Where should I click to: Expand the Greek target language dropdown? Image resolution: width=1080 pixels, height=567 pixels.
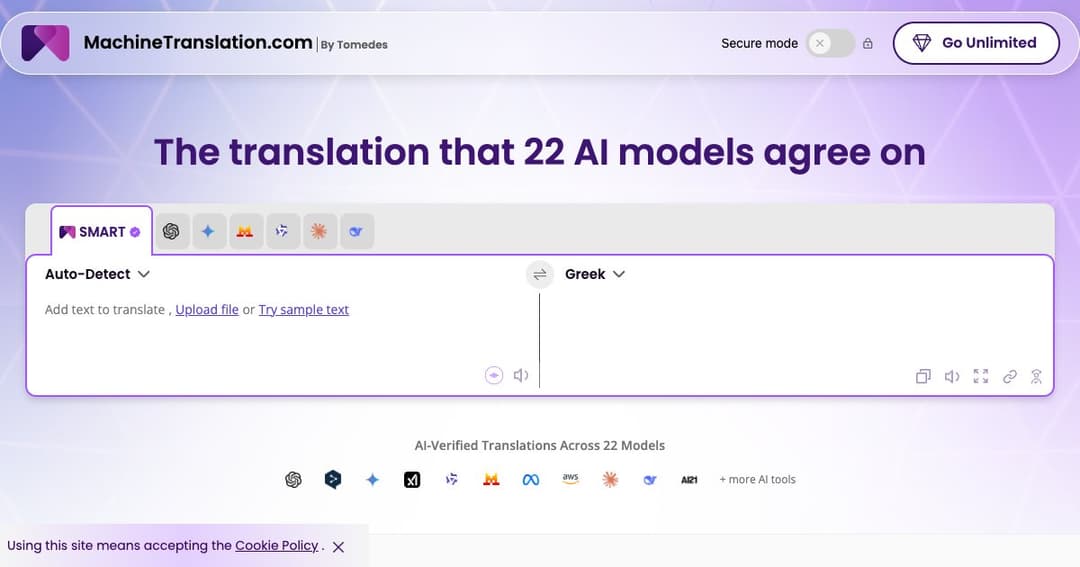click(x=594, y=274)
